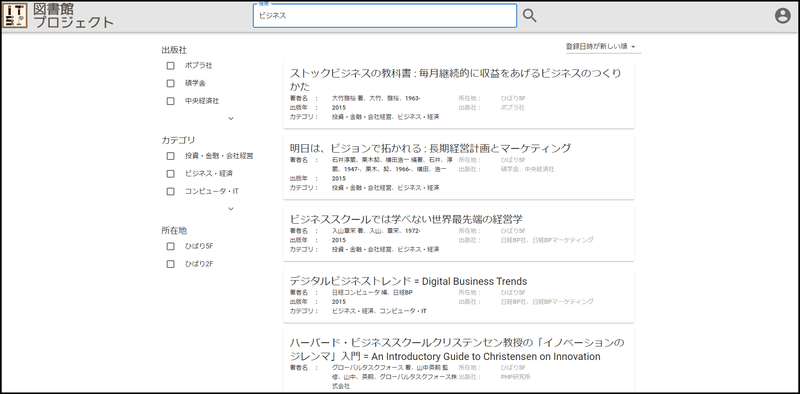
Task: Open the 明日は、ビジョンで拓かれる book title
Action: tap(430, 148)
